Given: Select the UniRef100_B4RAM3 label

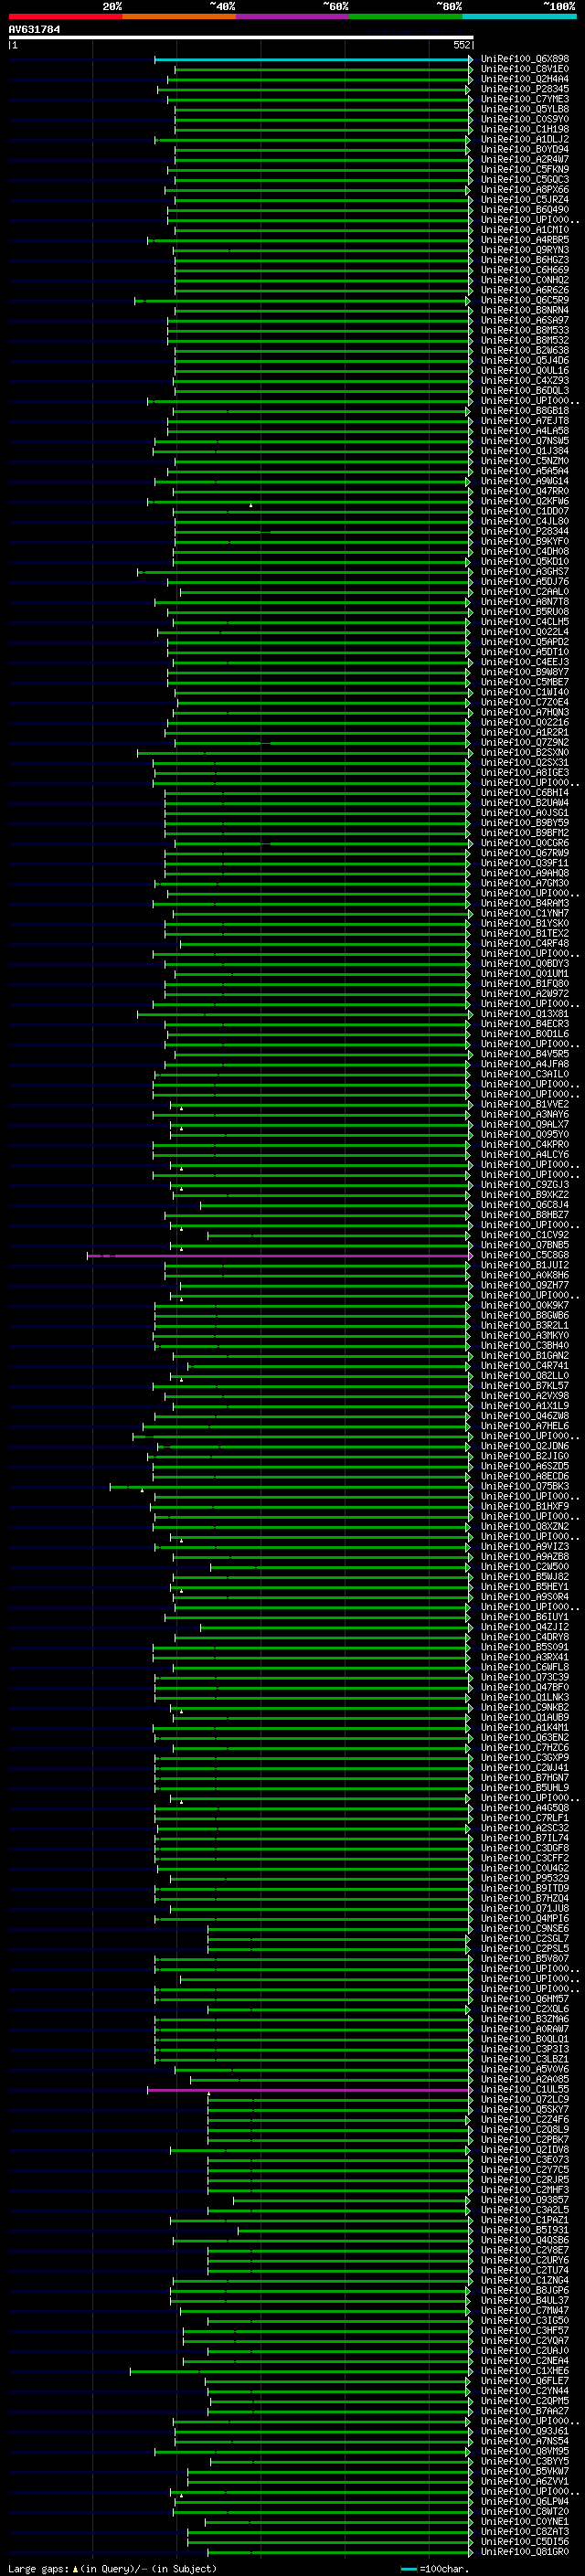Looking at the screenshot, I should click(525, 903).
